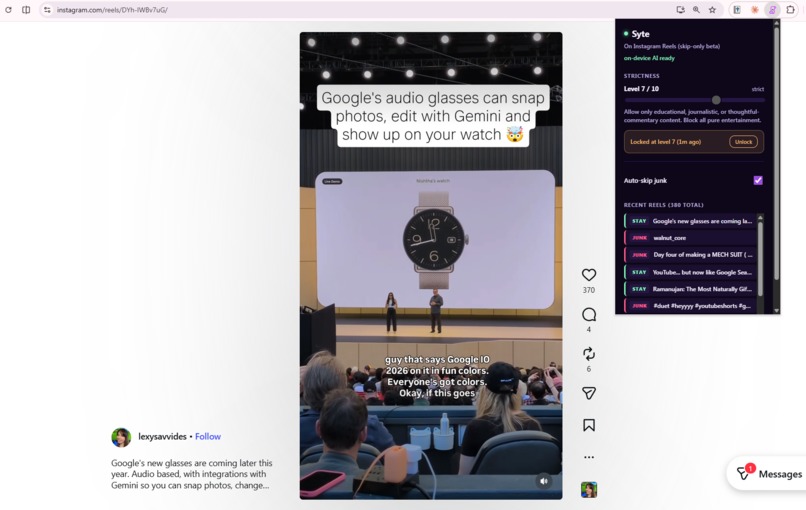Open lexysavvides profile picture

click(x=121, y=438)
